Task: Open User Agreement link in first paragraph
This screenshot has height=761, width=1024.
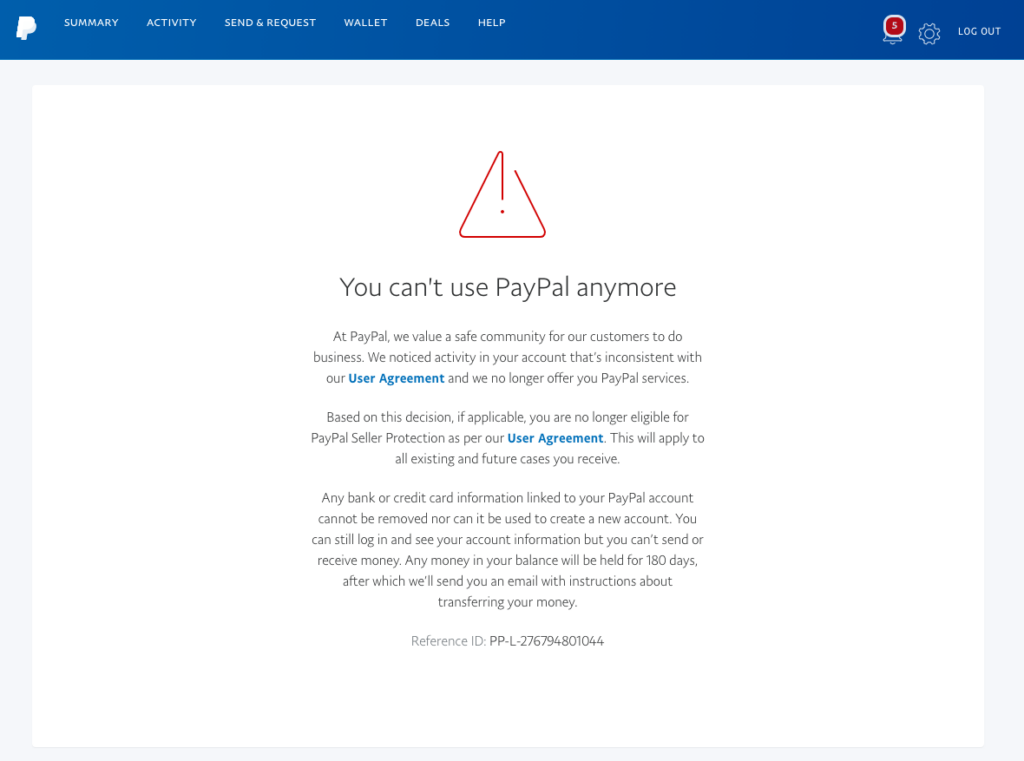Action: pos(396,378)
